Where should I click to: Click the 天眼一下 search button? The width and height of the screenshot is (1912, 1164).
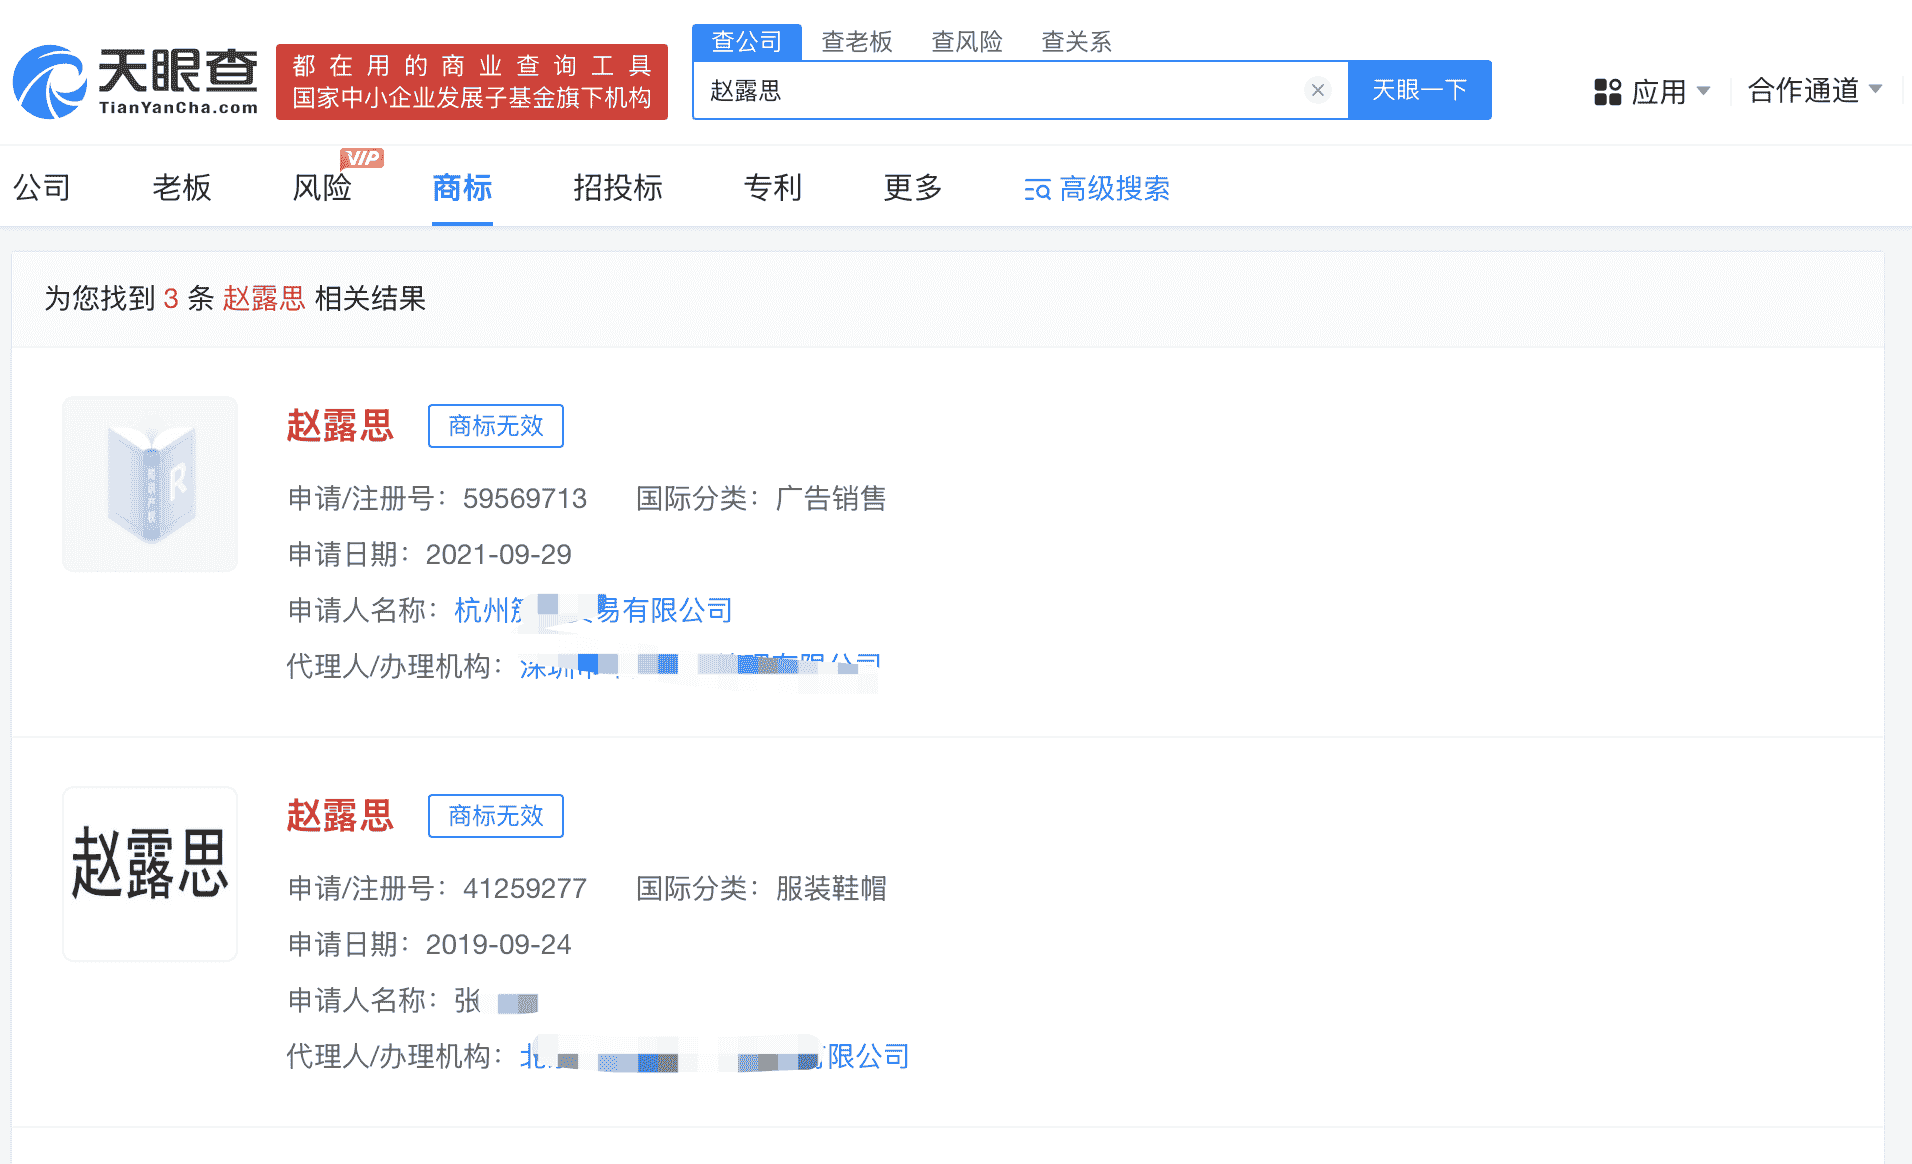coord(1419,90)
